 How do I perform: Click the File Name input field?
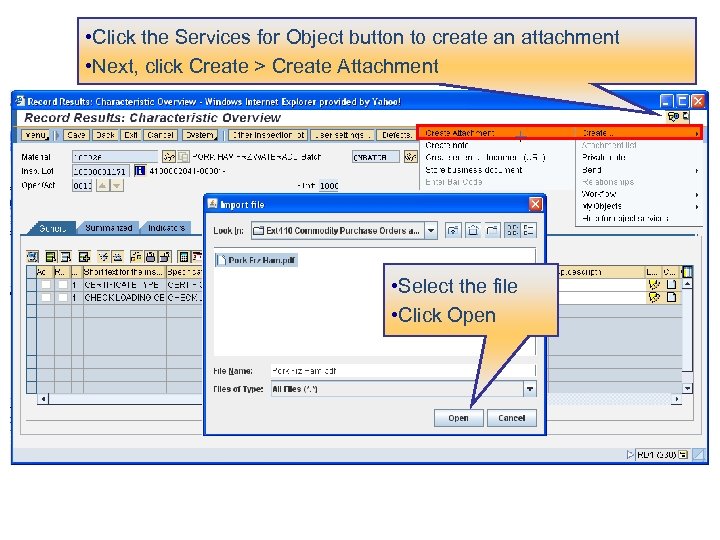[x=403, y=371]
